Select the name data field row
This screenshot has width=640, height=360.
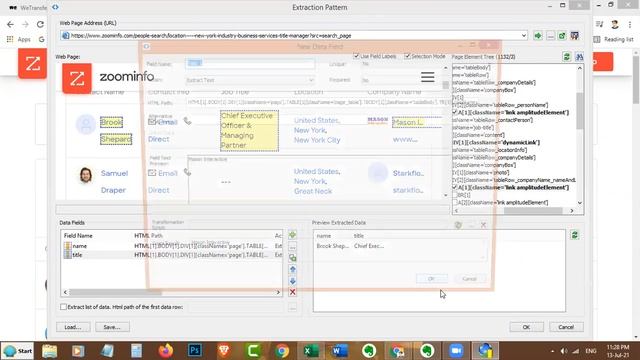pos(171,246)
